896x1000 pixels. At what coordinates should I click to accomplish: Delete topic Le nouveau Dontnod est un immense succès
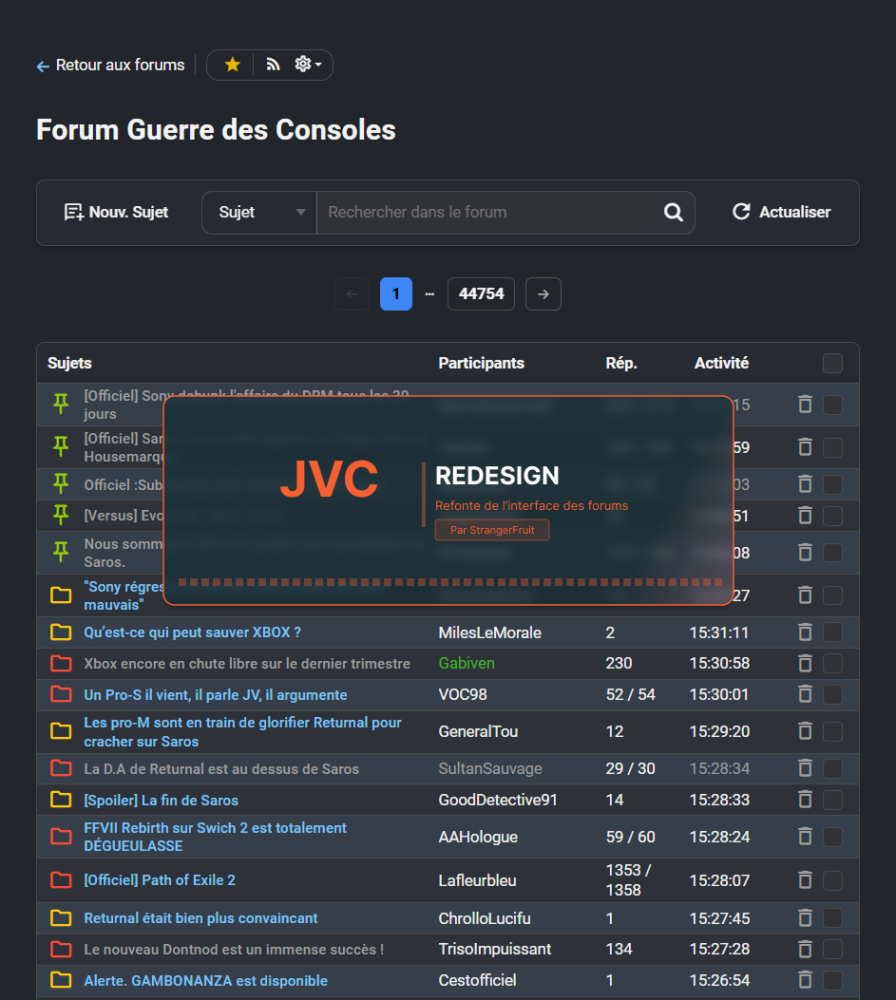[805, 949]
